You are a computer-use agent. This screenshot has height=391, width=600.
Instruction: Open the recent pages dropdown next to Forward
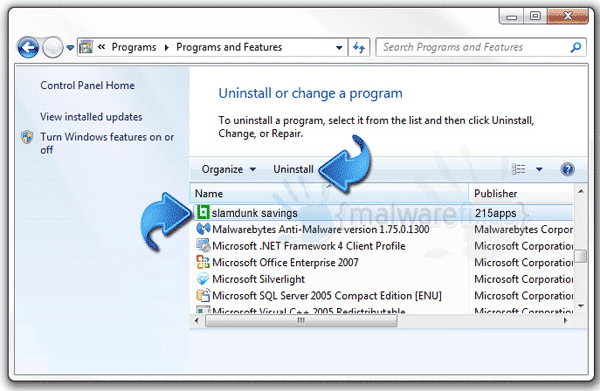[70, 48]
